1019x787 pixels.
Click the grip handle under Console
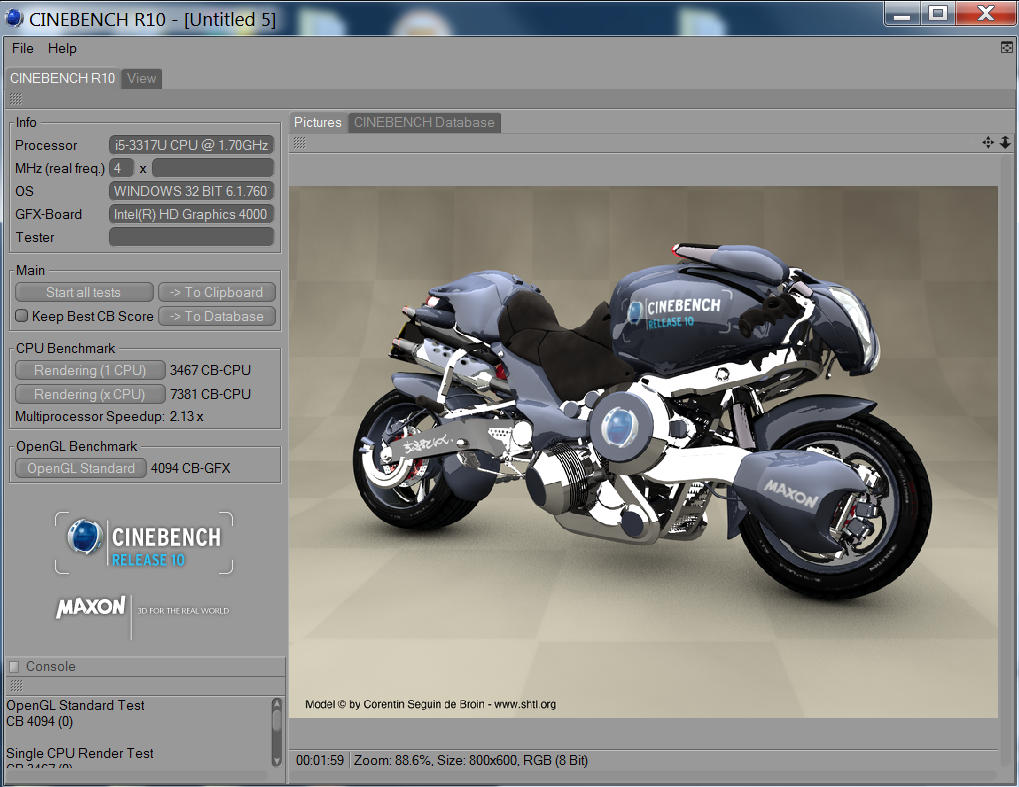pos(16,686)
